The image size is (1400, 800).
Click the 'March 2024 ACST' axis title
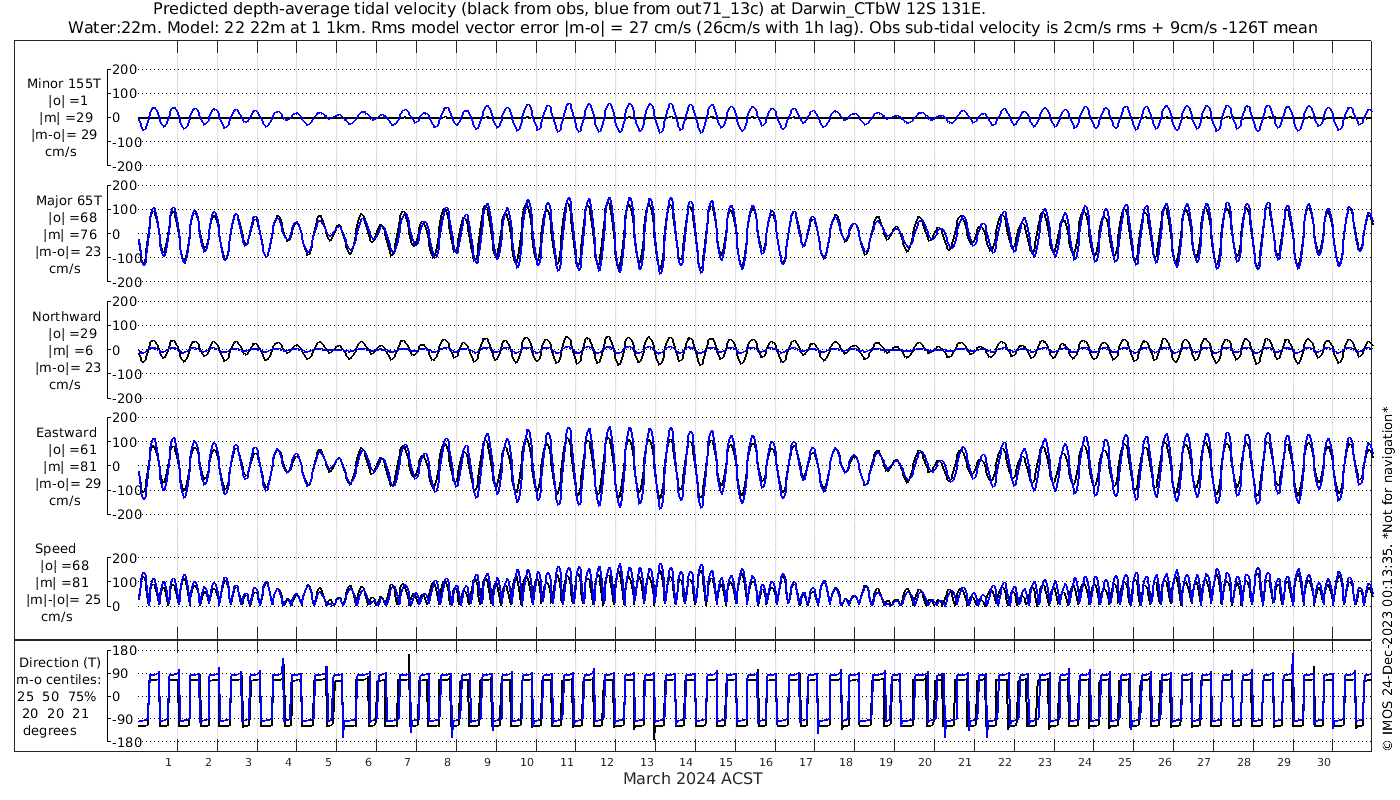click(x=693, y=778)
